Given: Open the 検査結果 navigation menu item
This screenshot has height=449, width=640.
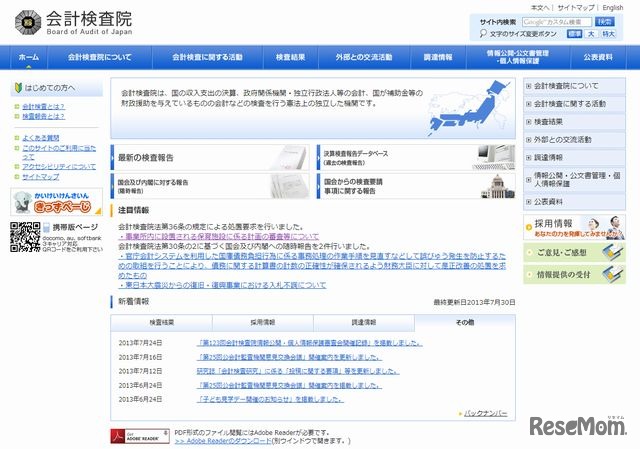Looking at the screenshot, I should click(290, 57).
